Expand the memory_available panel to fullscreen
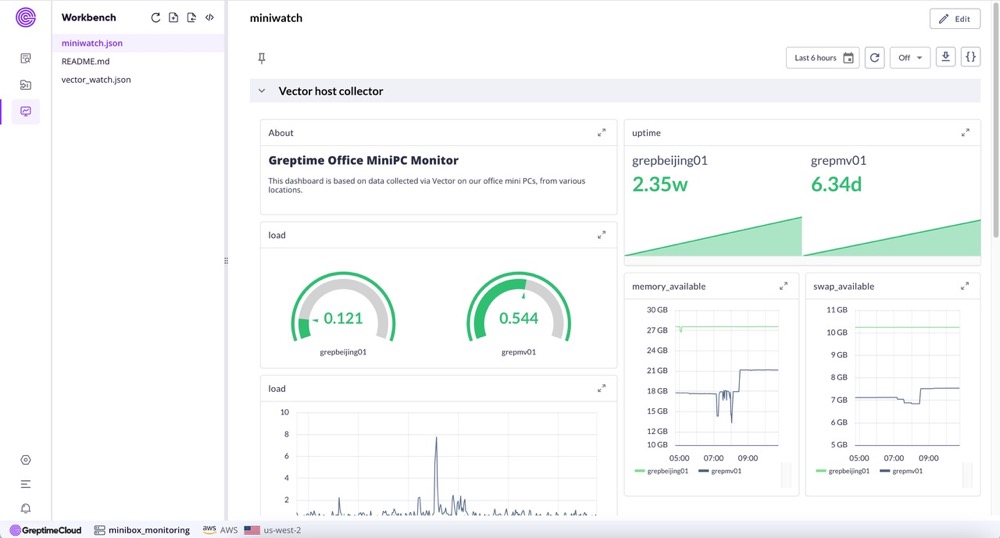Image resolution: width=1000 pixels, height=538 pixels. click(783, 286)
